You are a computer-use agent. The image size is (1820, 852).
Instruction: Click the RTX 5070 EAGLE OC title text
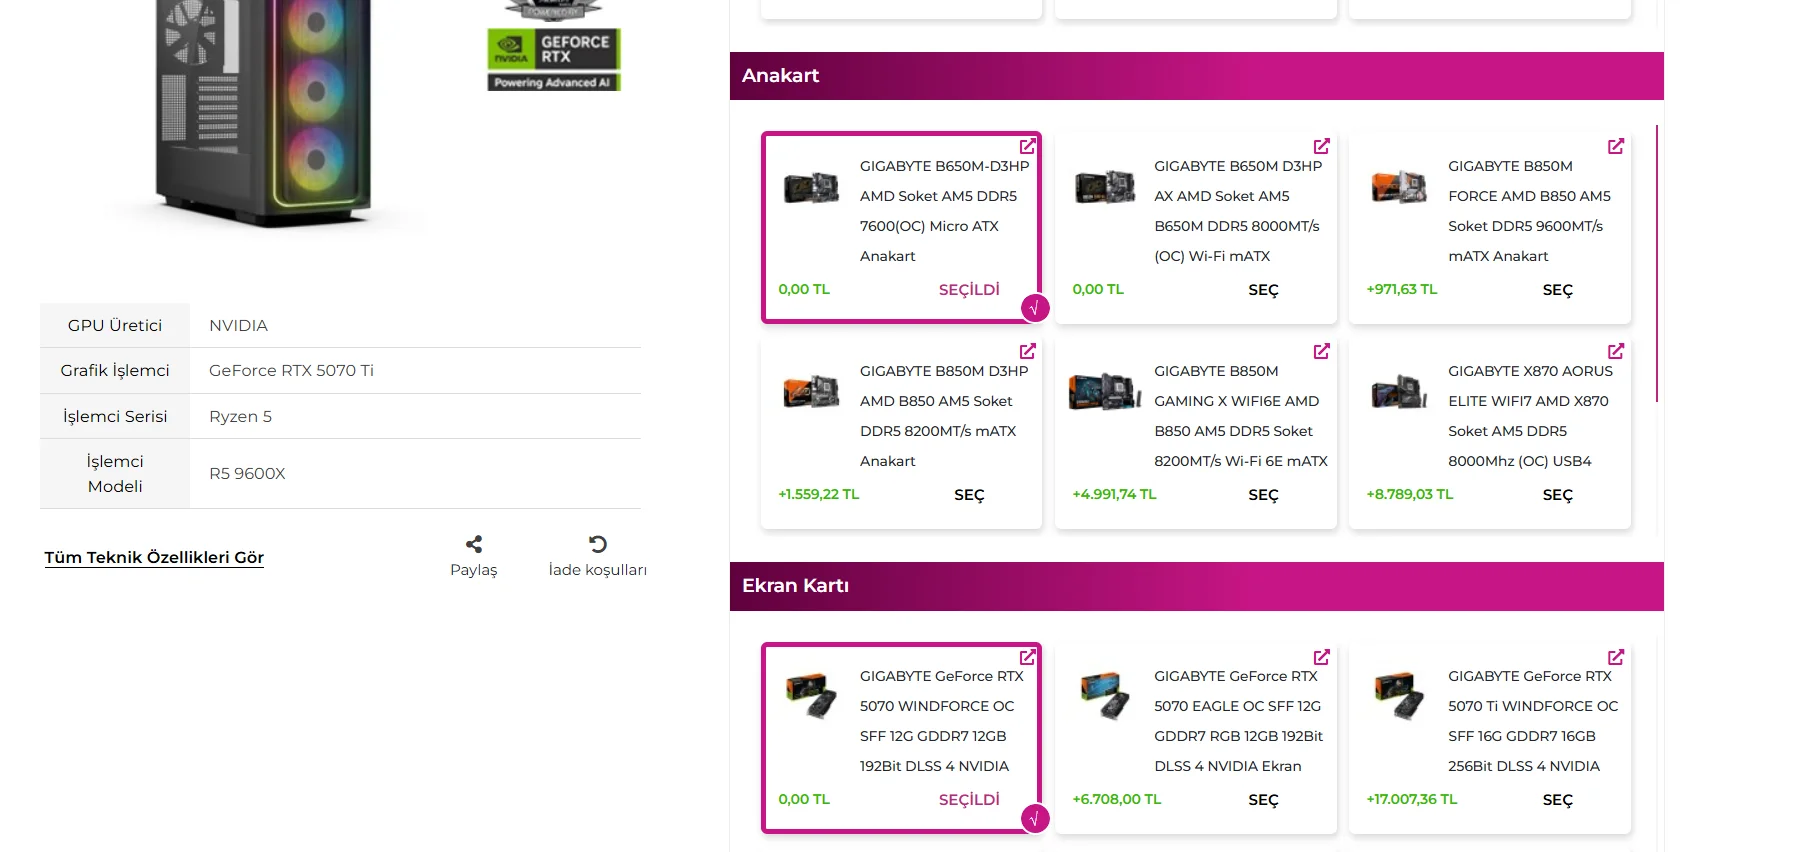[x=1238, y=721]
